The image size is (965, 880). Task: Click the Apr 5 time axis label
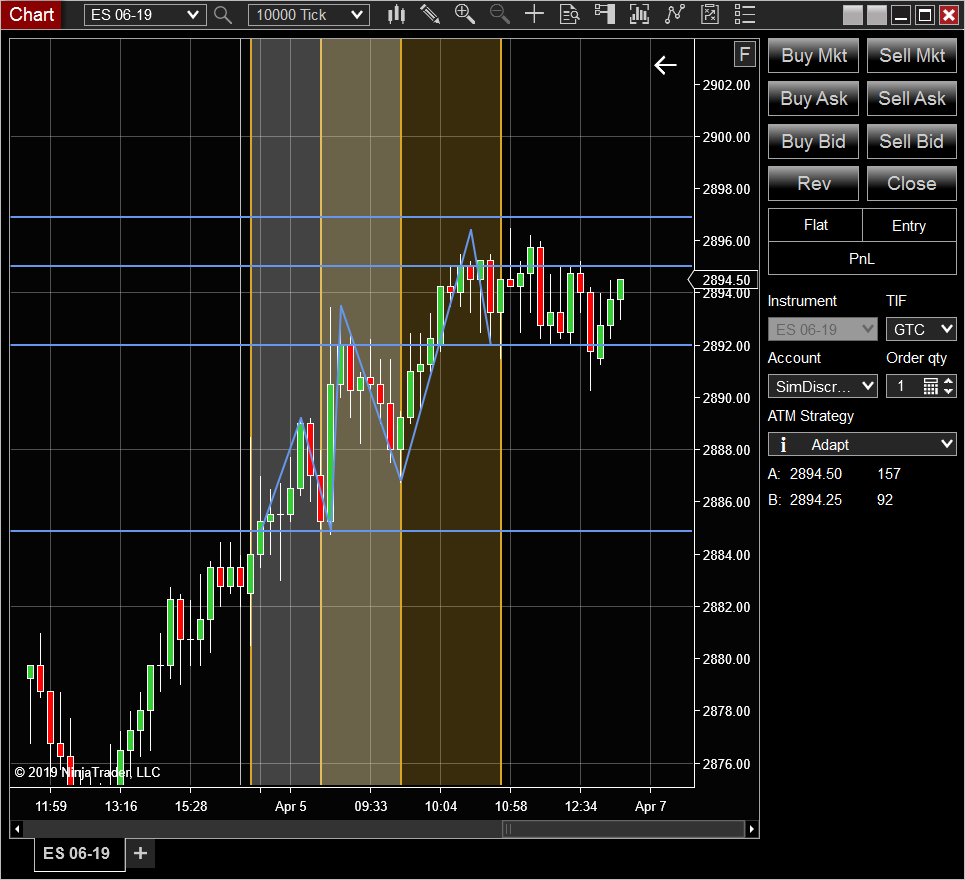click(x=290, y=806)
